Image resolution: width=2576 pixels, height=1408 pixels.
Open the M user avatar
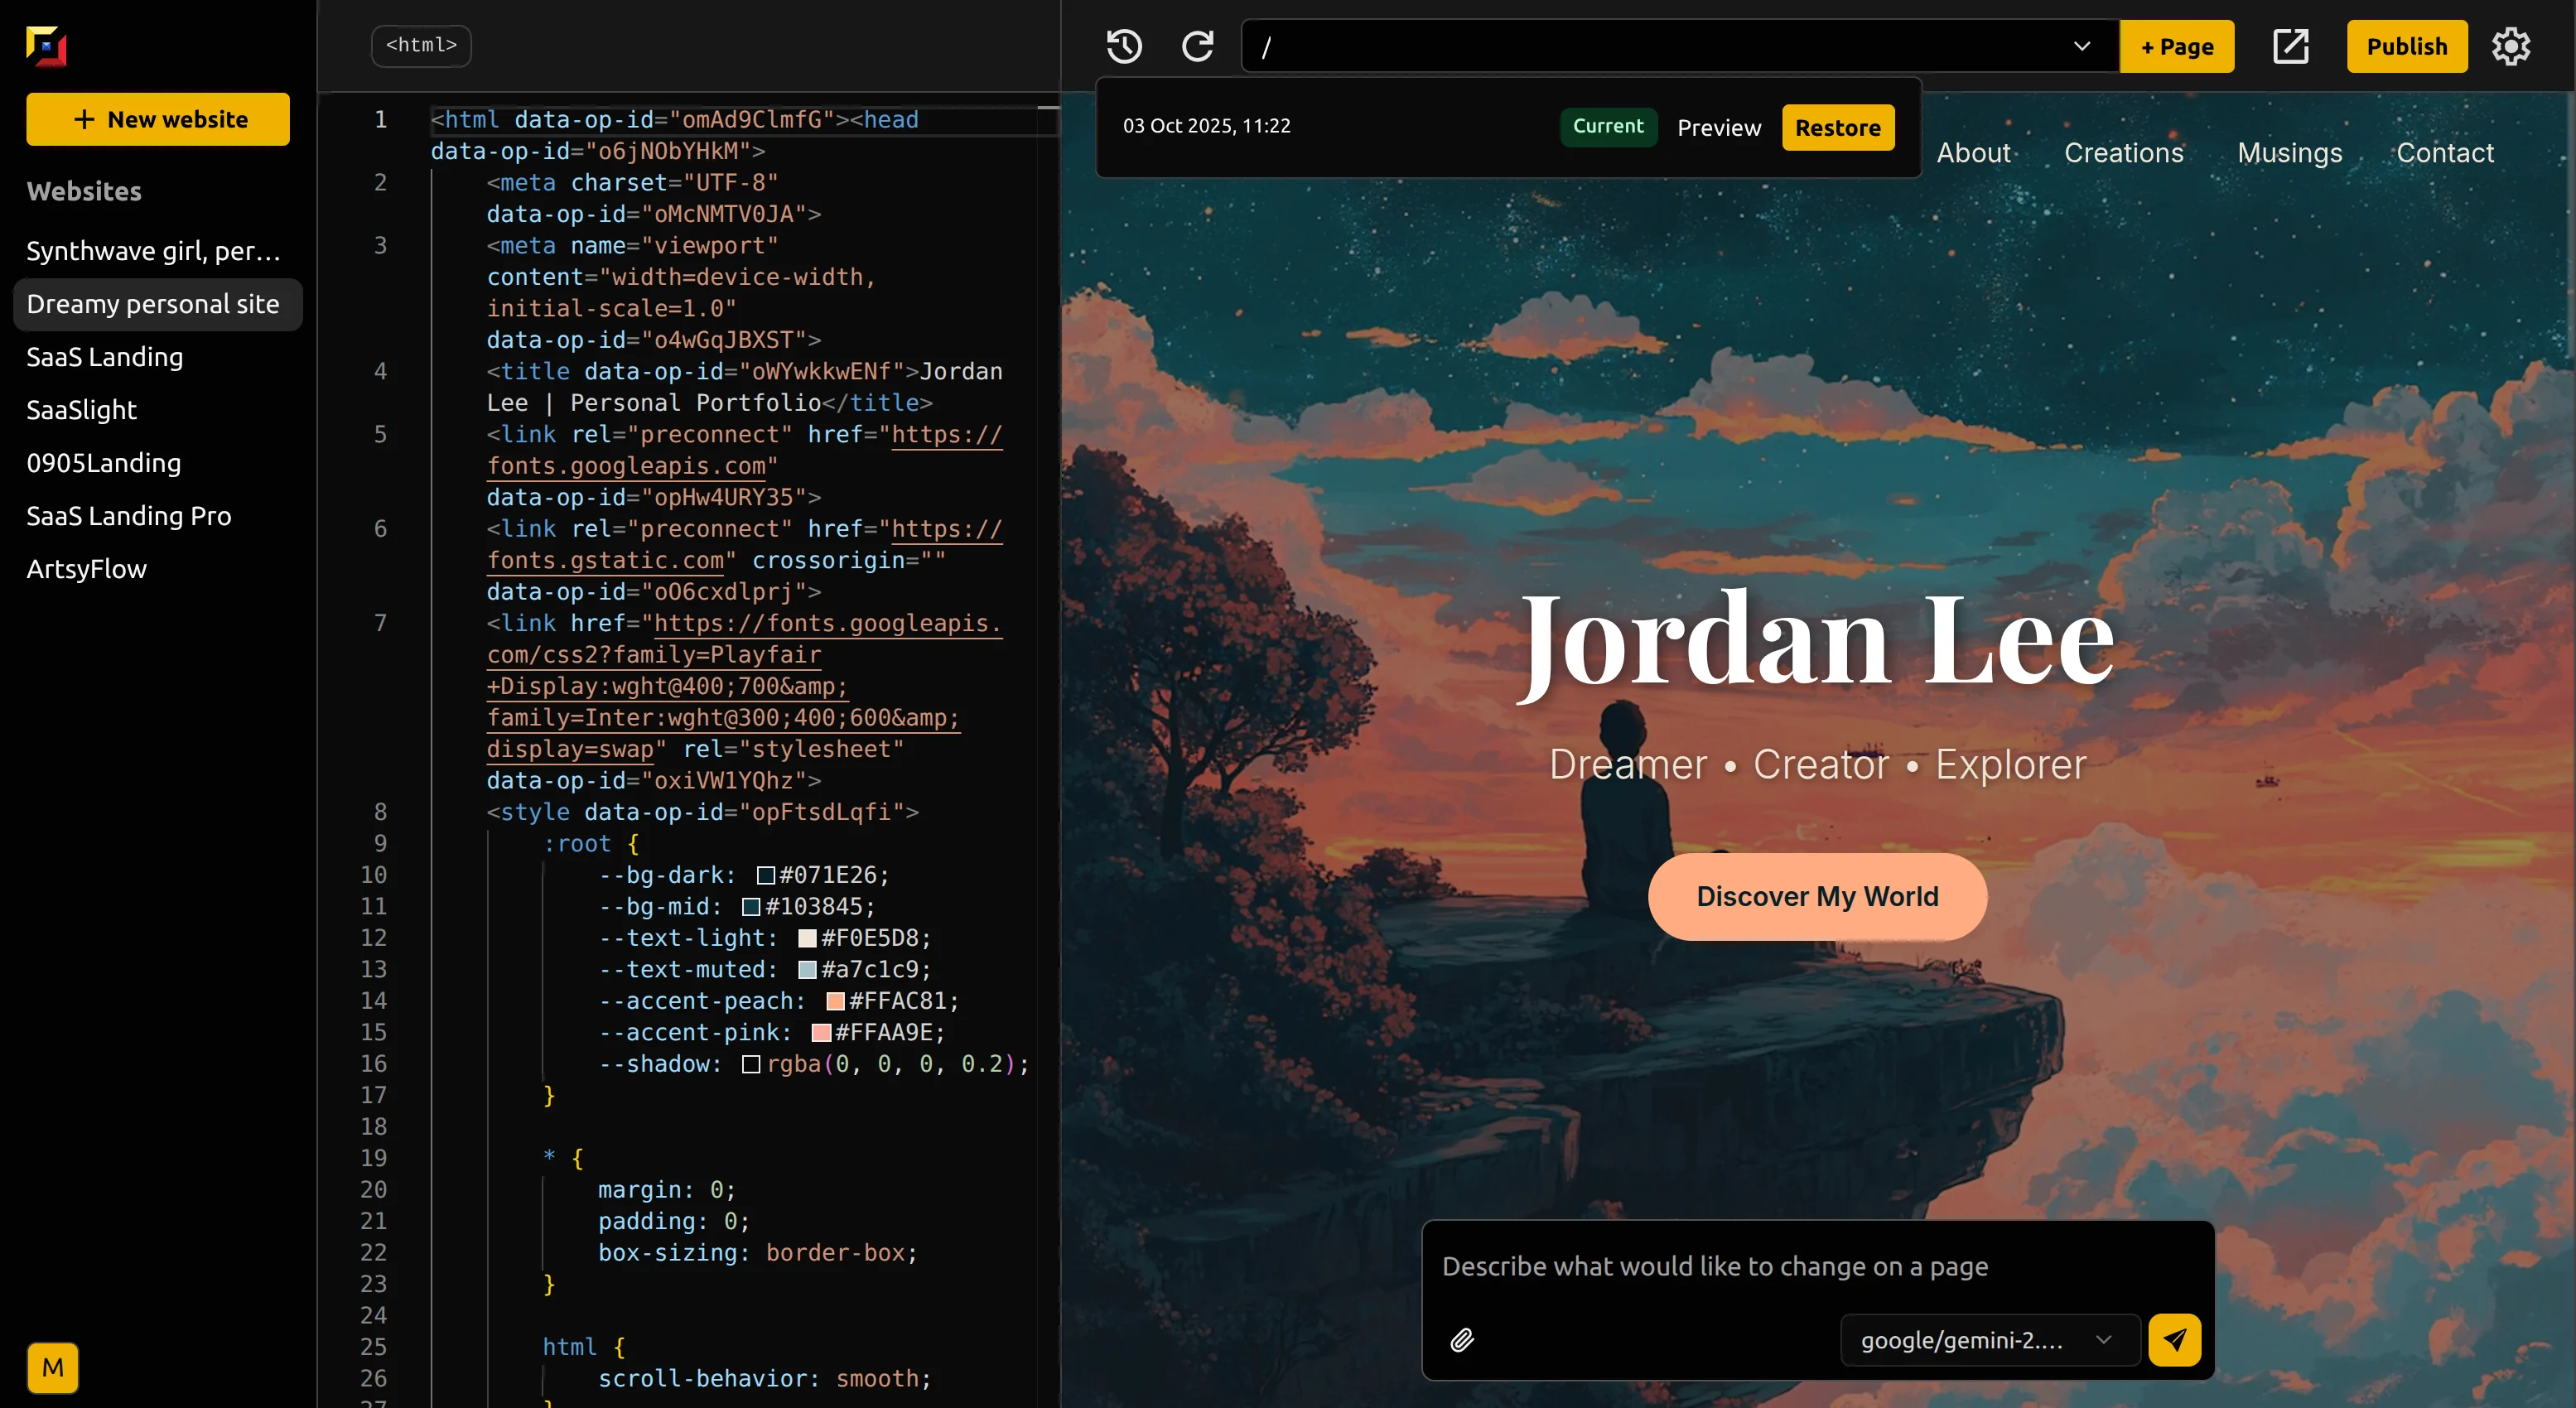click(x=52, y=1367)
